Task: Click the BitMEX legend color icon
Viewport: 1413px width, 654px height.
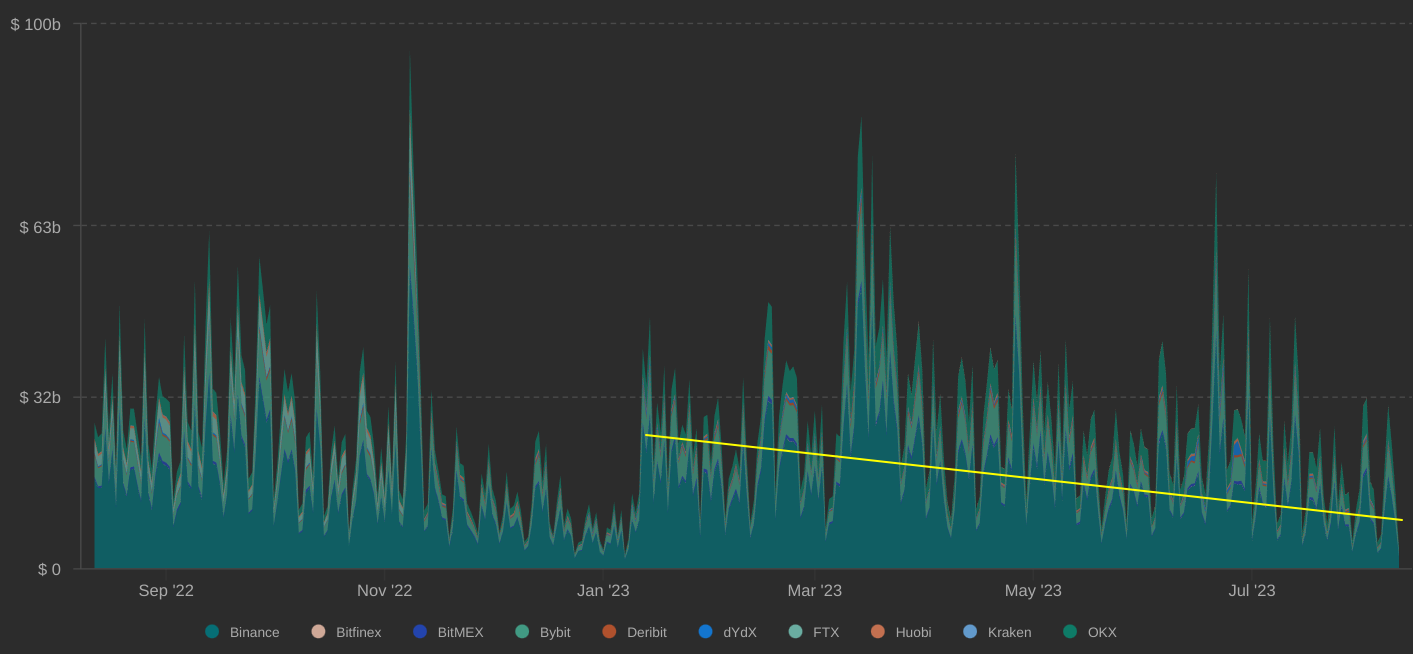Action: pos(421,632)
